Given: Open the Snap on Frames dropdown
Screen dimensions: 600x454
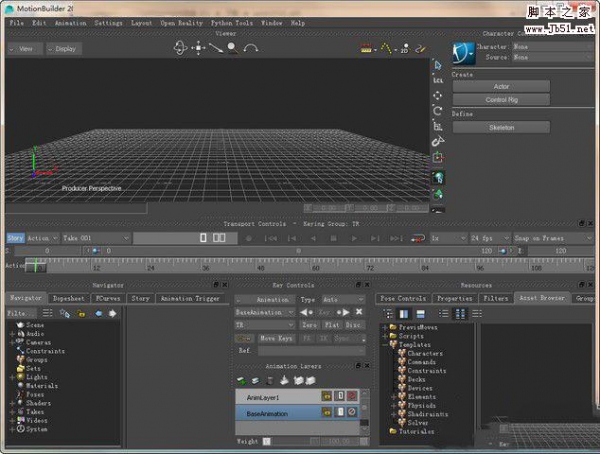Looking at the screenshot, I should (x=553, y=238).
